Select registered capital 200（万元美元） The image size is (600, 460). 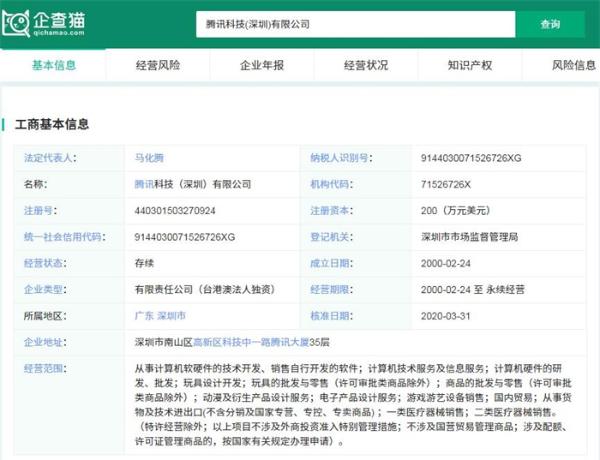455,210
